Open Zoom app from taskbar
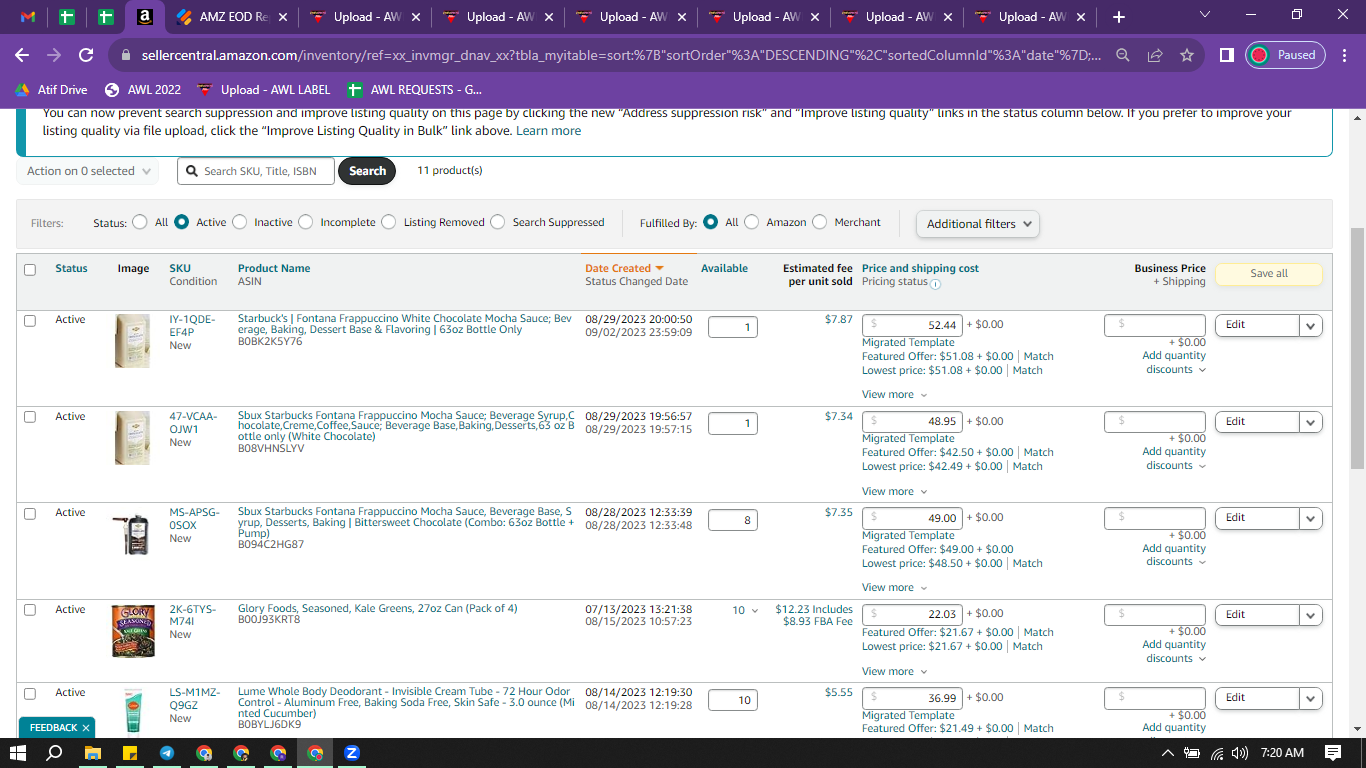The height and width of the screenshot is (768, 1366). coord(352,753)
